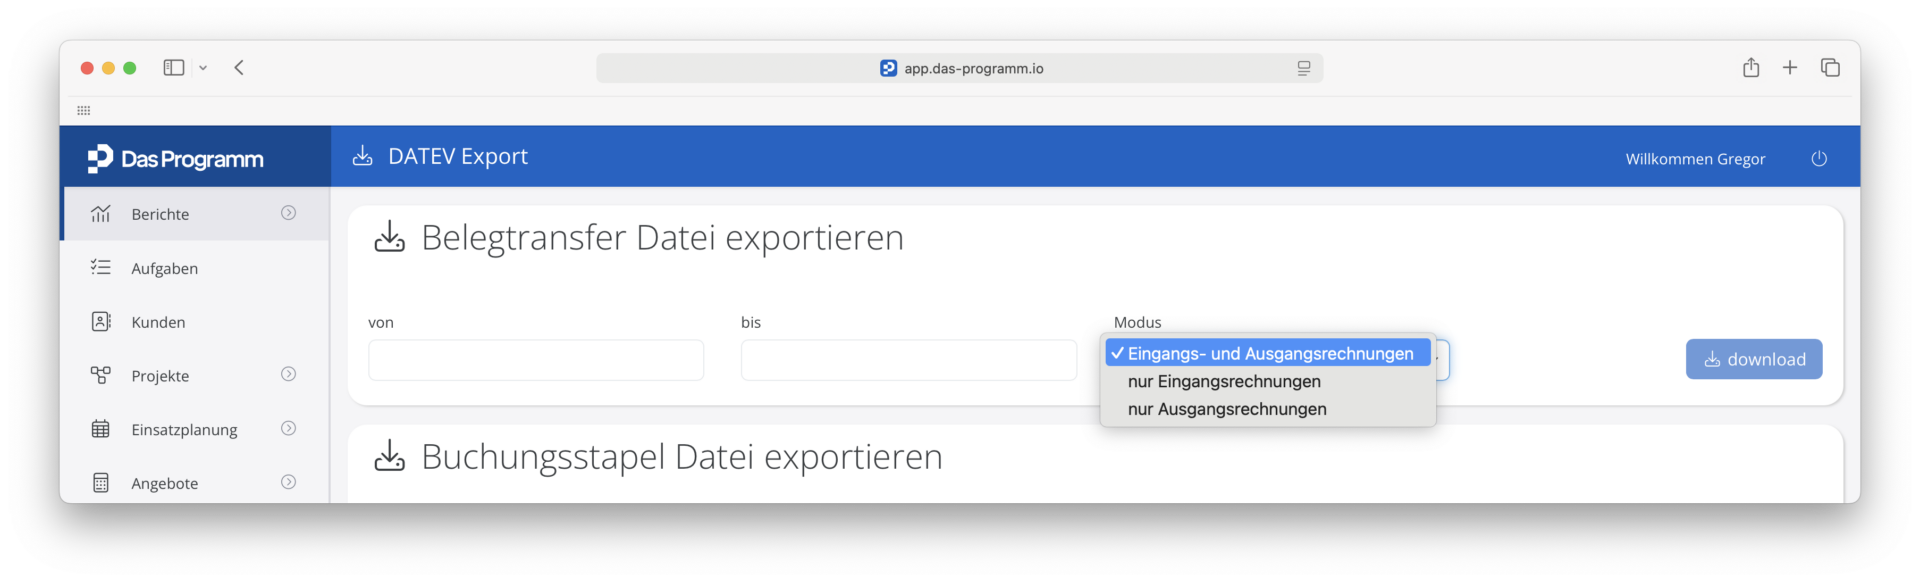1920x582 pixels.
Task: Choose nur Eingangsrechnungen option
Action: (1268, 381)
